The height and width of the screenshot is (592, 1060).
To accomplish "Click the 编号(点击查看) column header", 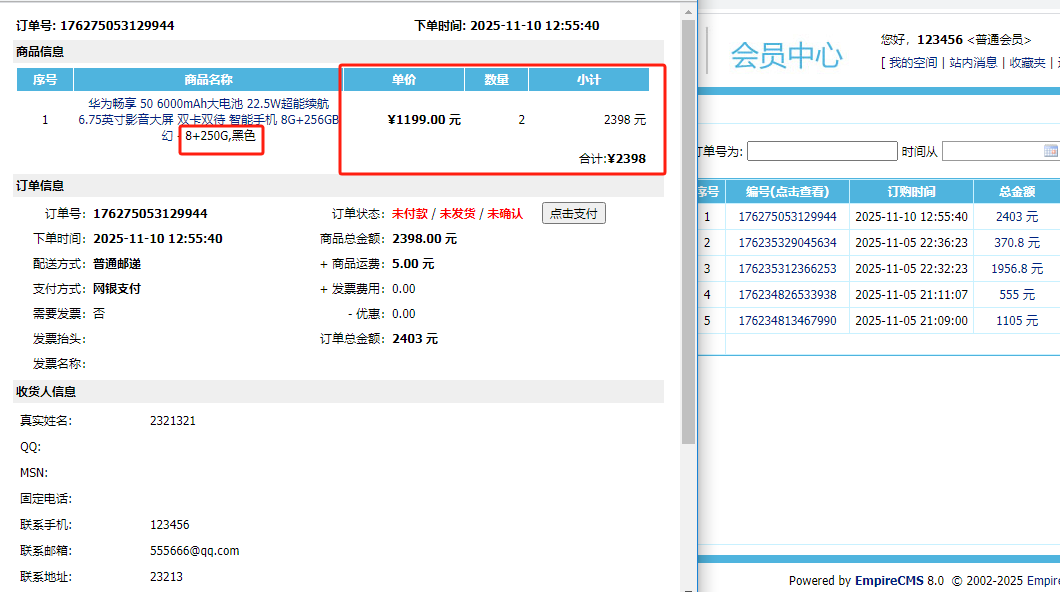I will click(x=787, y=192).
